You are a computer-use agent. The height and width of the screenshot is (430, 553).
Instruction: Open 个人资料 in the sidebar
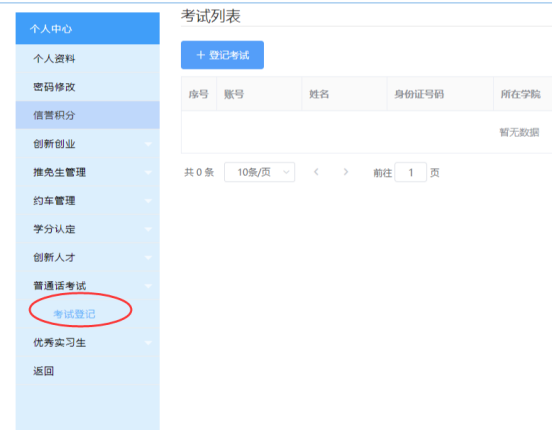(x=87, y=58)
